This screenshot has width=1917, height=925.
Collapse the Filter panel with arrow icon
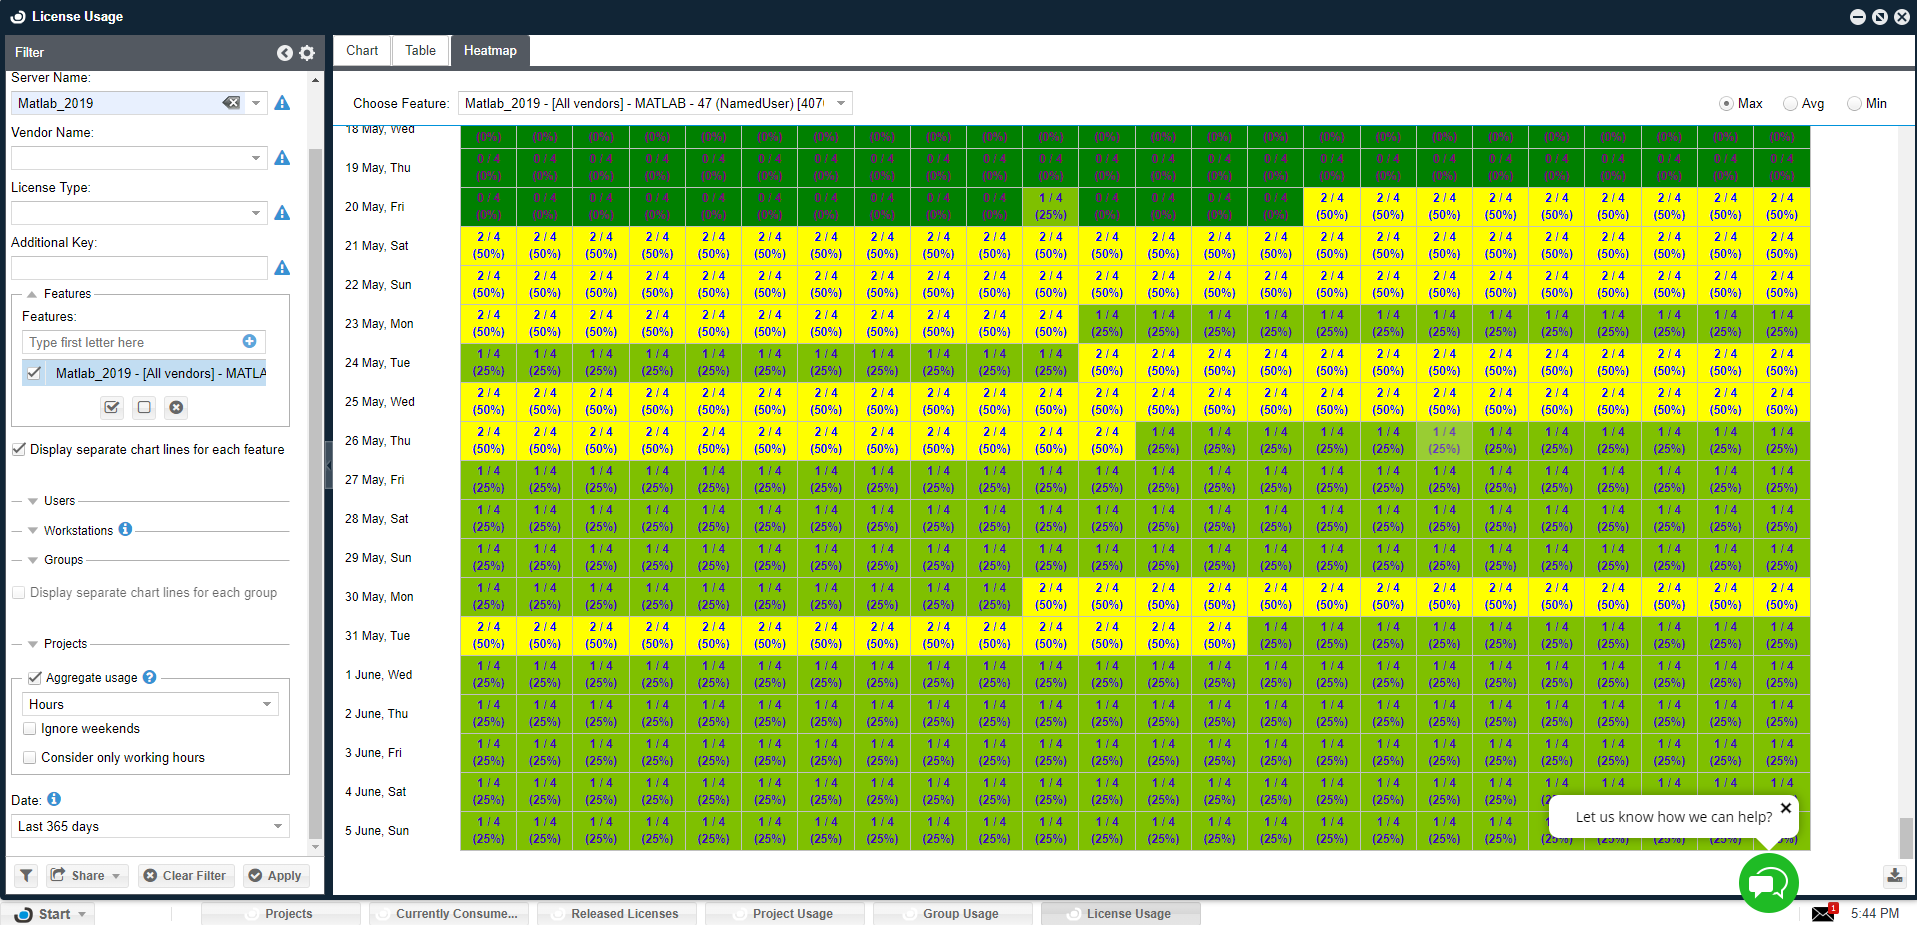tap(285, 53)
